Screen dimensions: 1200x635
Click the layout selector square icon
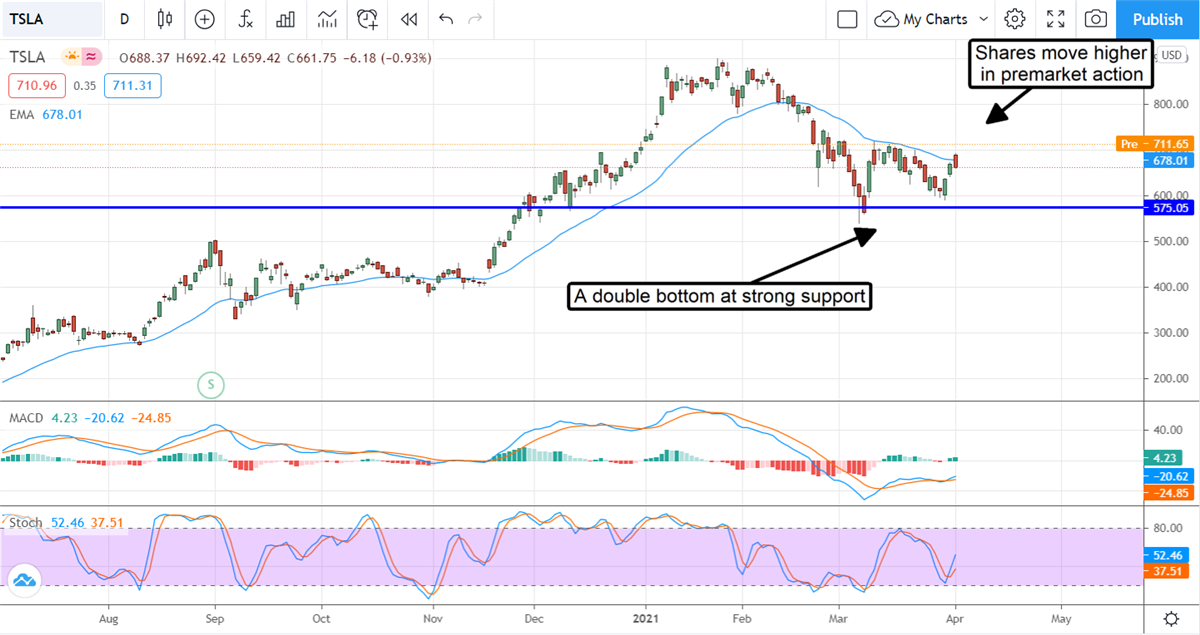[847, 19]
